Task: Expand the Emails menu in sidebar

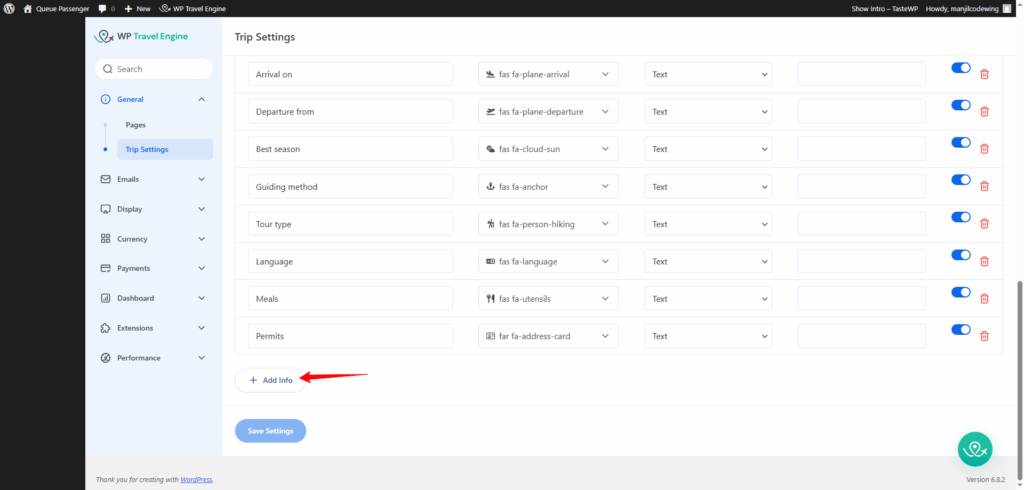Action: [x=154, y=179]
